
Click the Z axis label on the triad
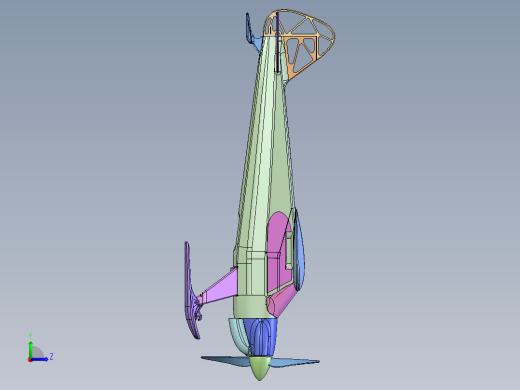coord(51,357)
